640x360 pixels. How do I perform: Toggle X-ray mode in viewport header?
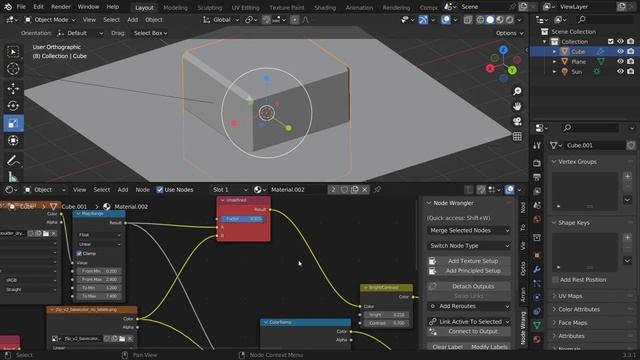468,20
